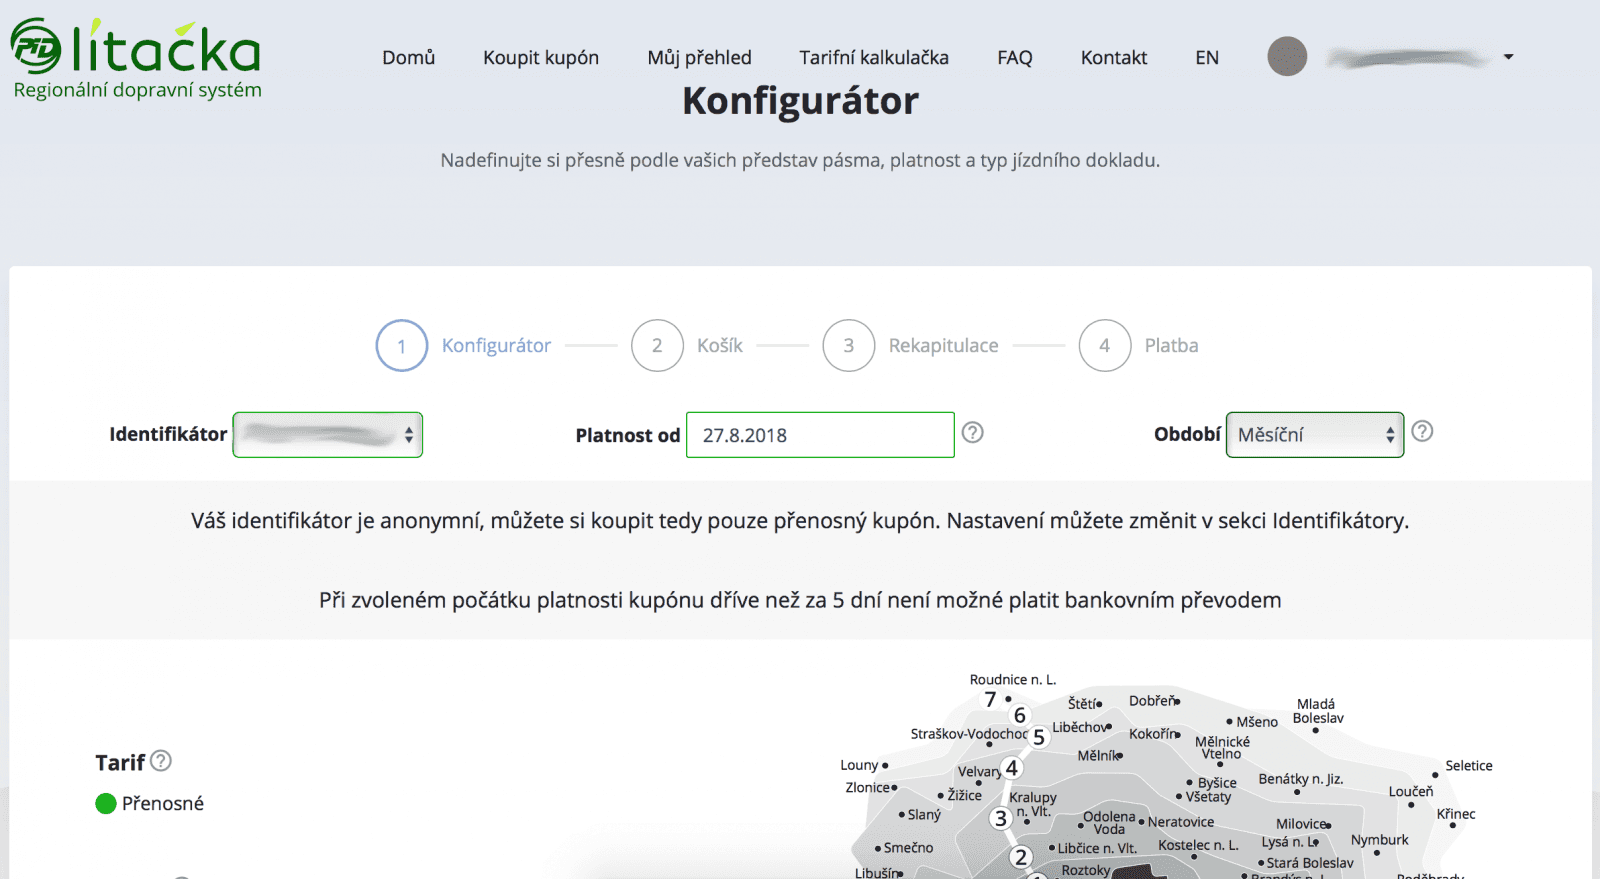Click the Platnost od date input field
Screen dimensions: 1600x879
coord(820,434)
